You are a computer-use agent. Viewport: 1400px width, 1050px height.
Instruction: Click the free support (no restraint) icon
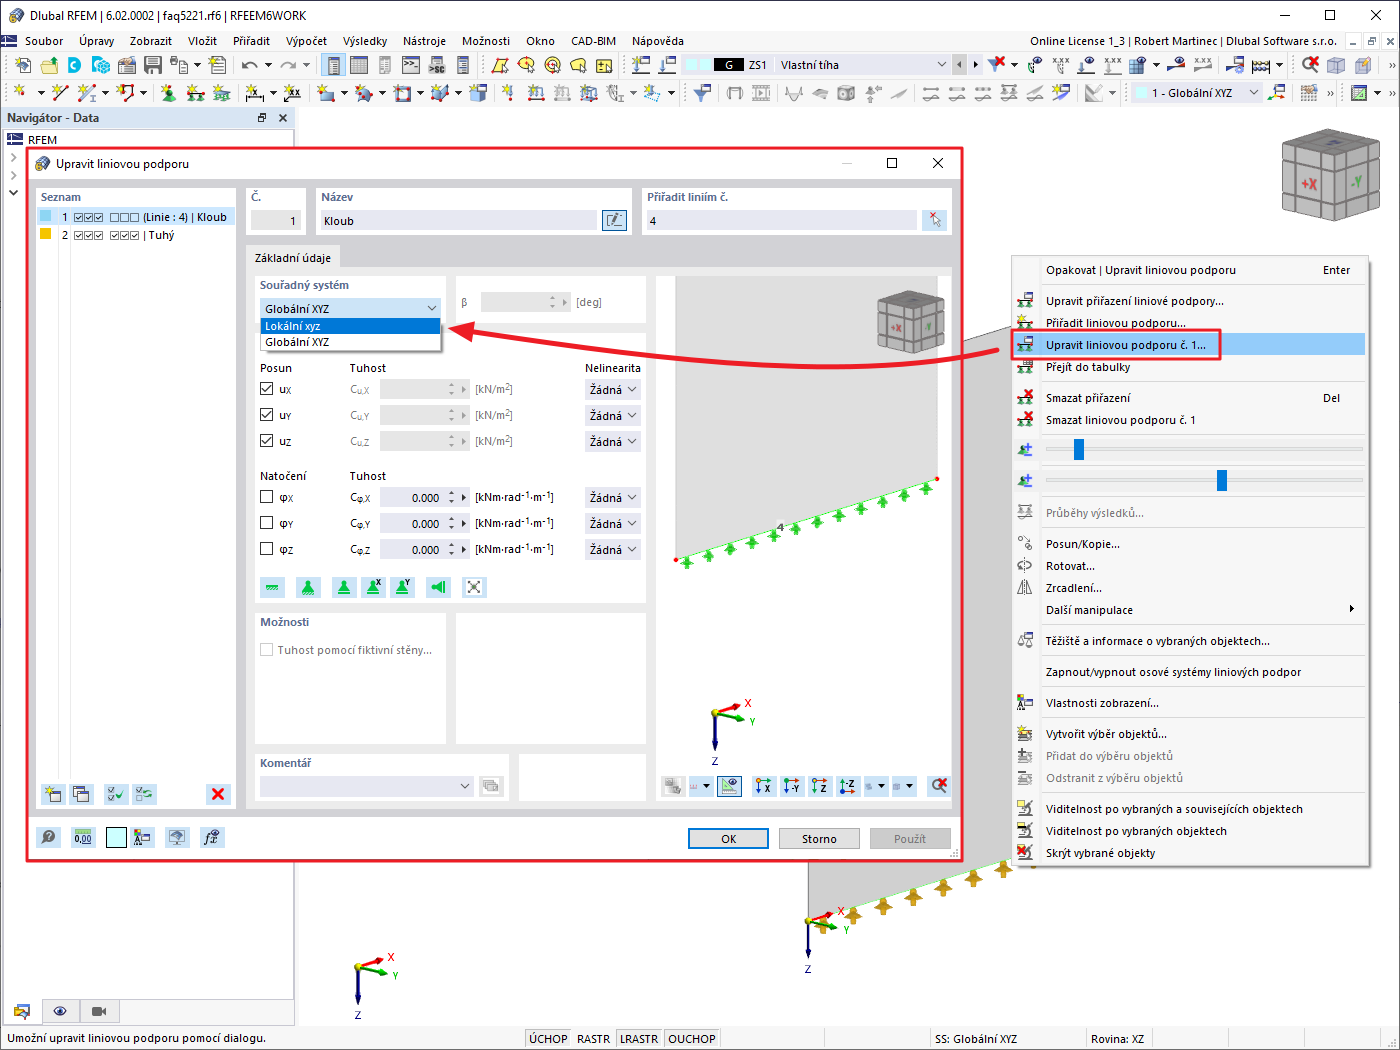click(472, 587)
